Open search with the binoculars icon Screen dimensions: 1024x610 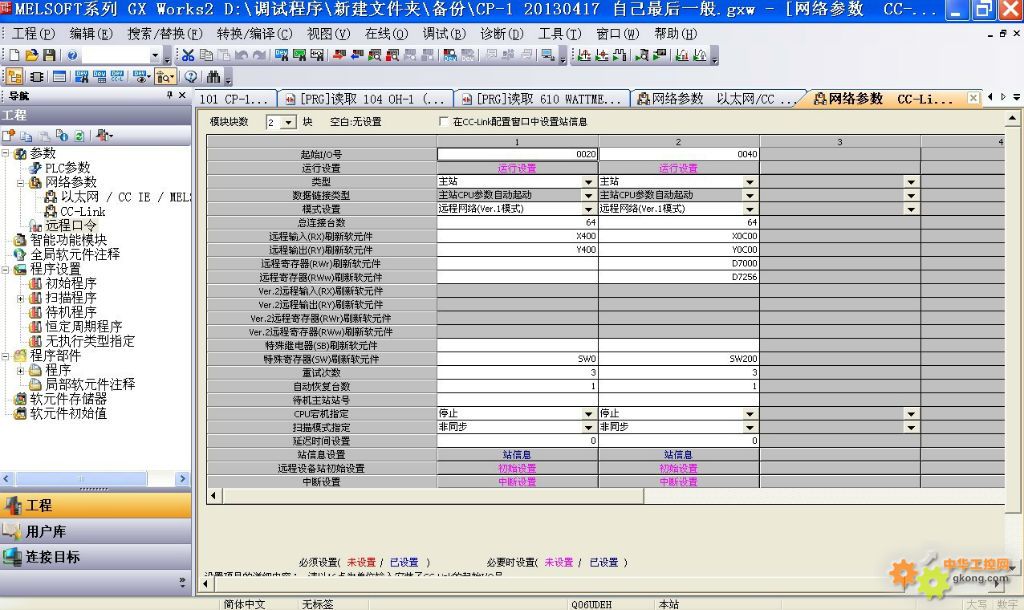tap(213, 77)
